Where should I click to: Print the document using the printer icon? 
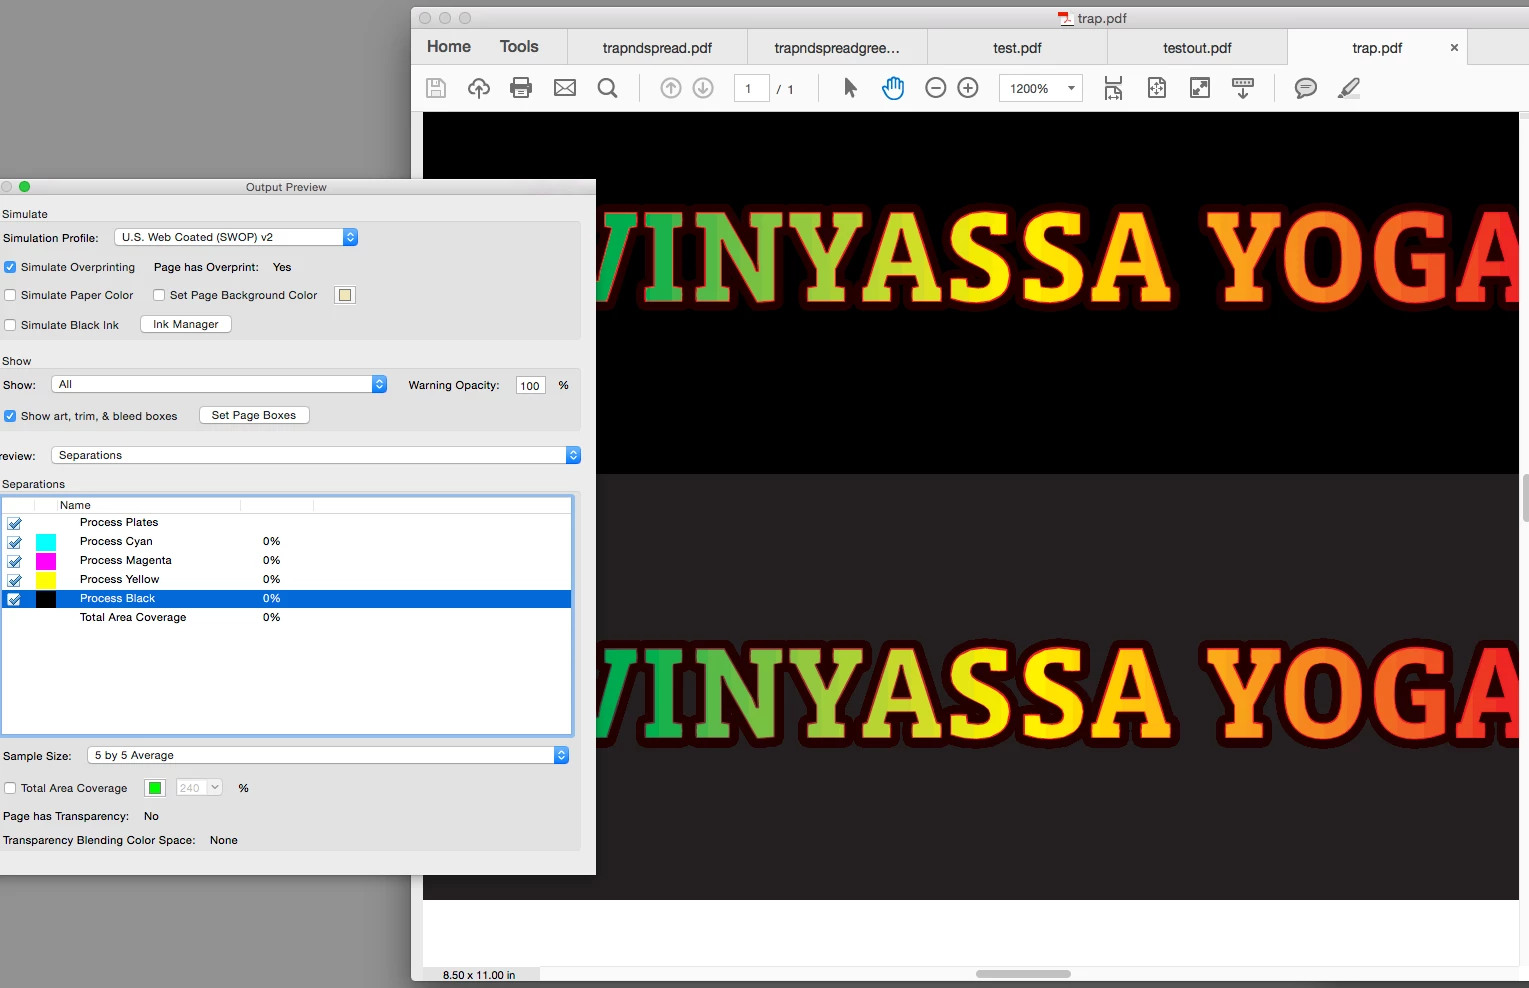[521, 88]
